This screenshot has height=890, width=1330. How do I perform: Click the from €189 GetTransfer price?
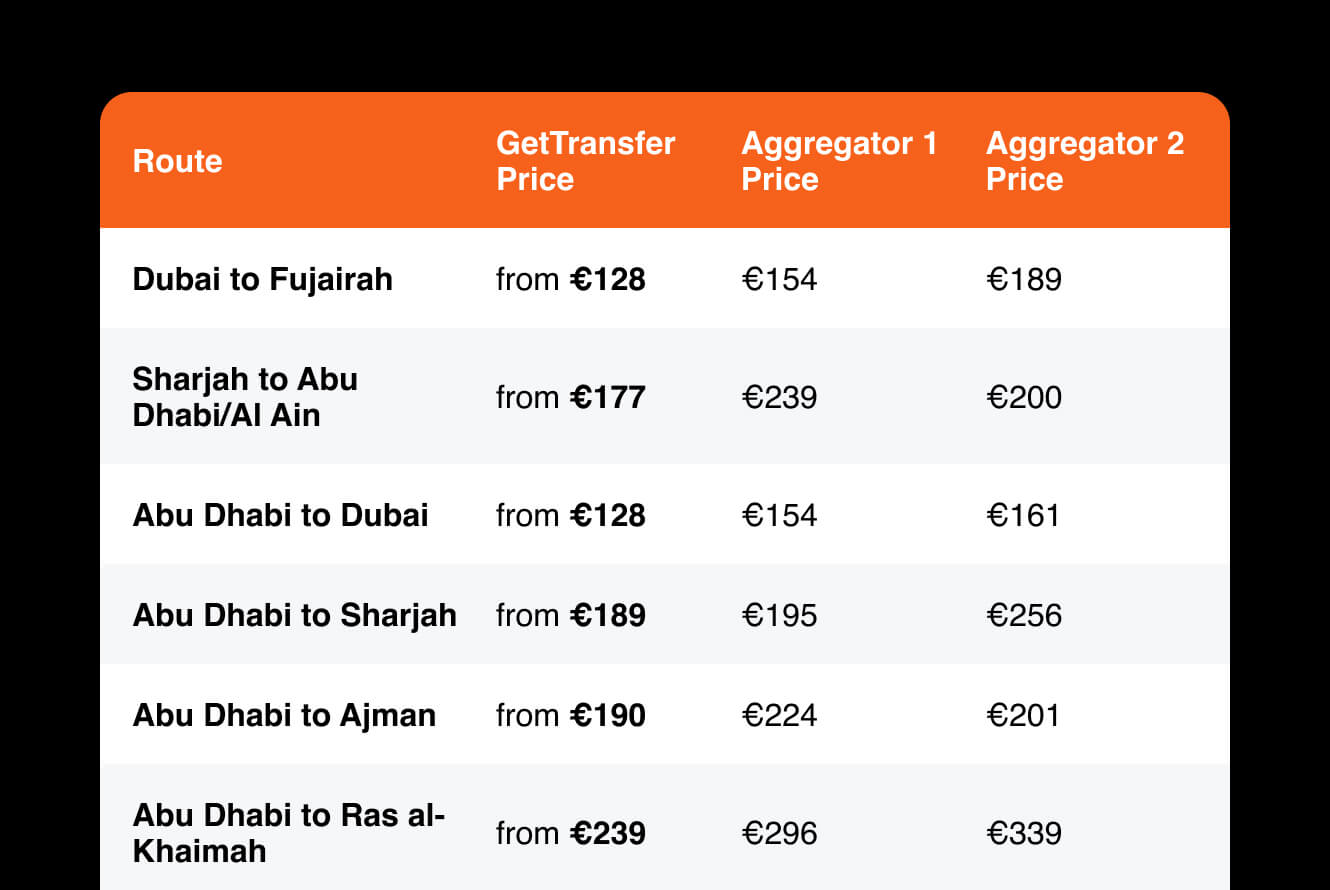(x=571, y=615)
